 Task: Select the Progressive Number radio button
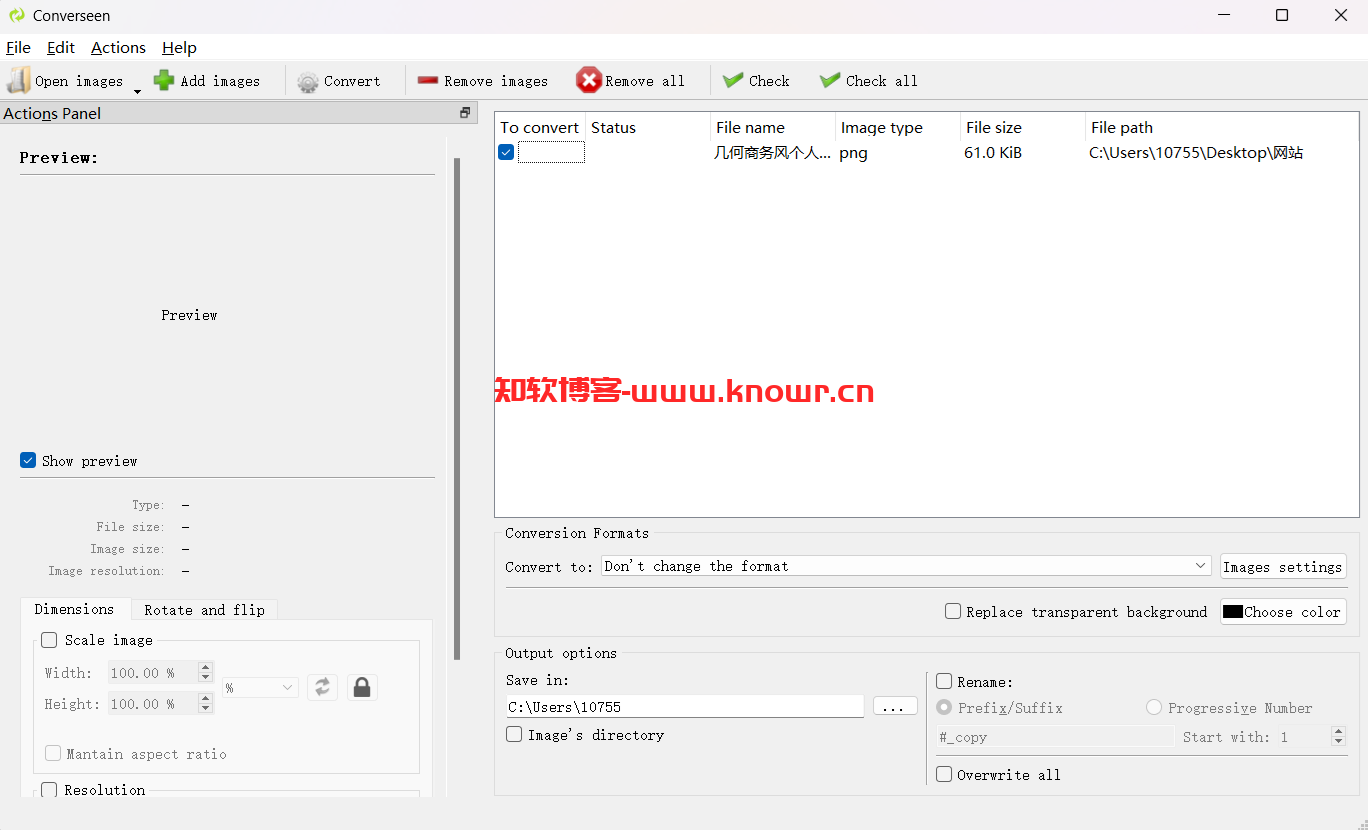point(1154,707)
